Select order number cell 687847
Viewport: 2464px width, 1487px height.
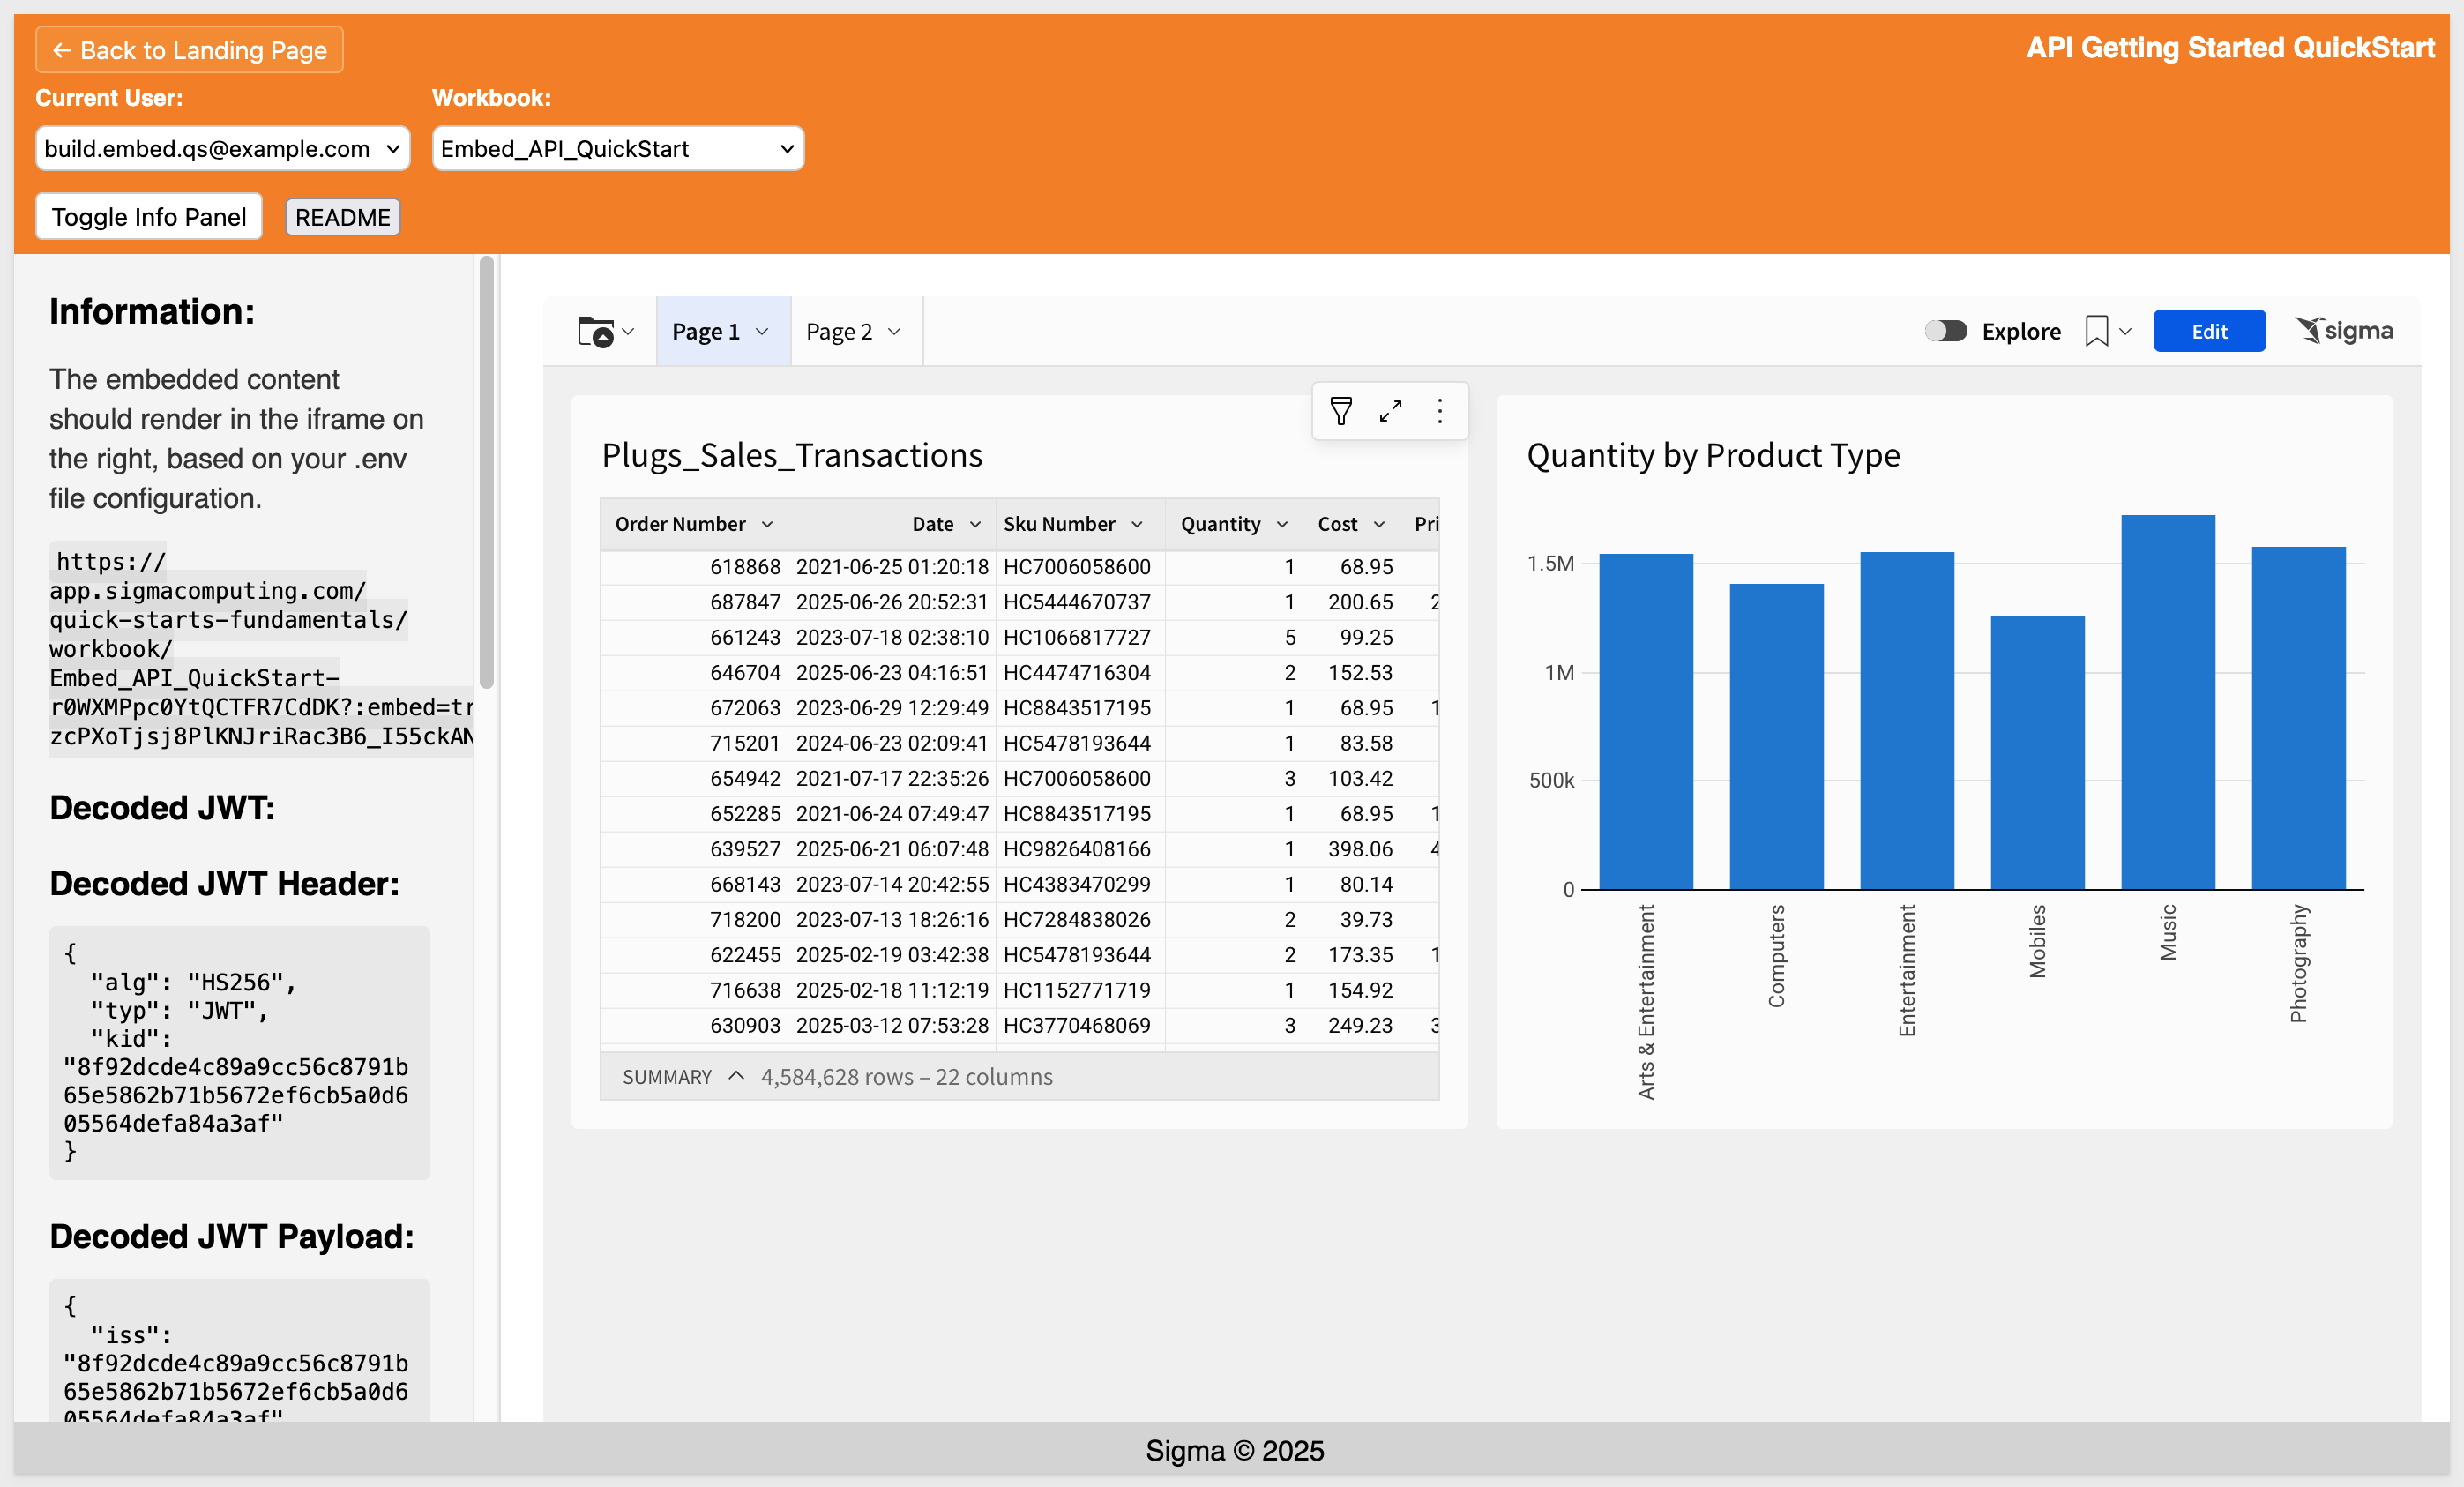tap(694, 602)
